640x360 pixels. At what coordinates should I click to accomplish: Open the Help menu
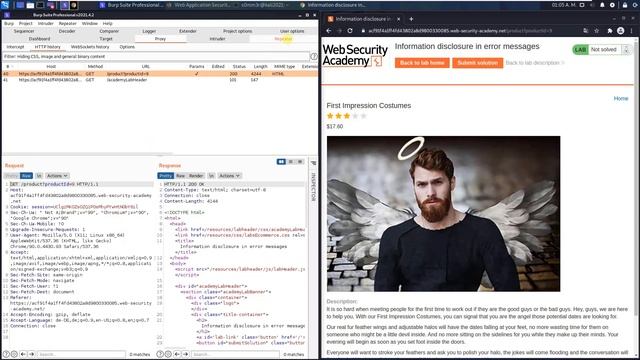click(x=107, y=24)
